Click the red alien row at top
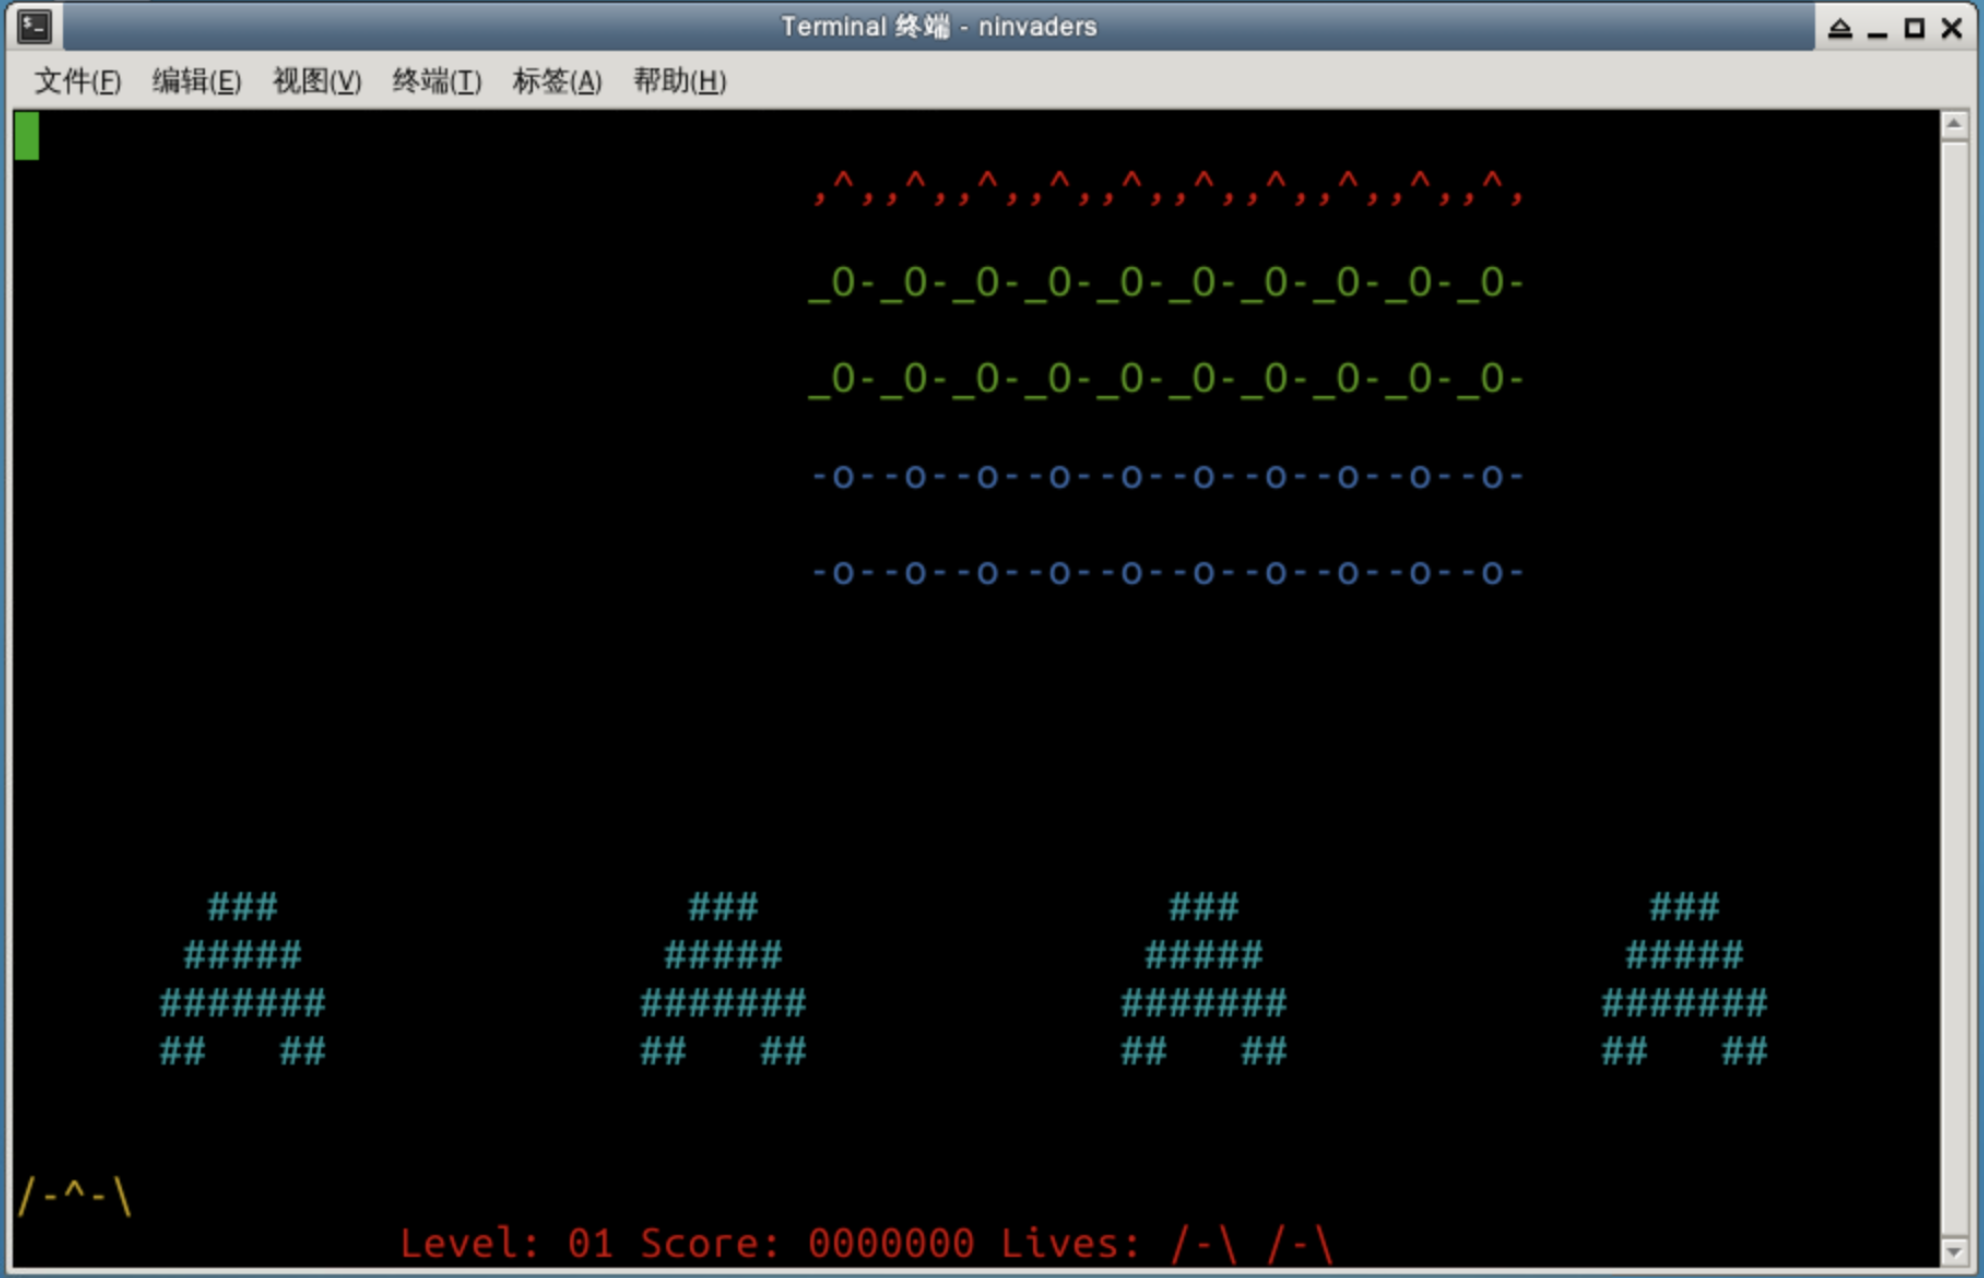The image size is (1984, 1278). click(1167, 187)
